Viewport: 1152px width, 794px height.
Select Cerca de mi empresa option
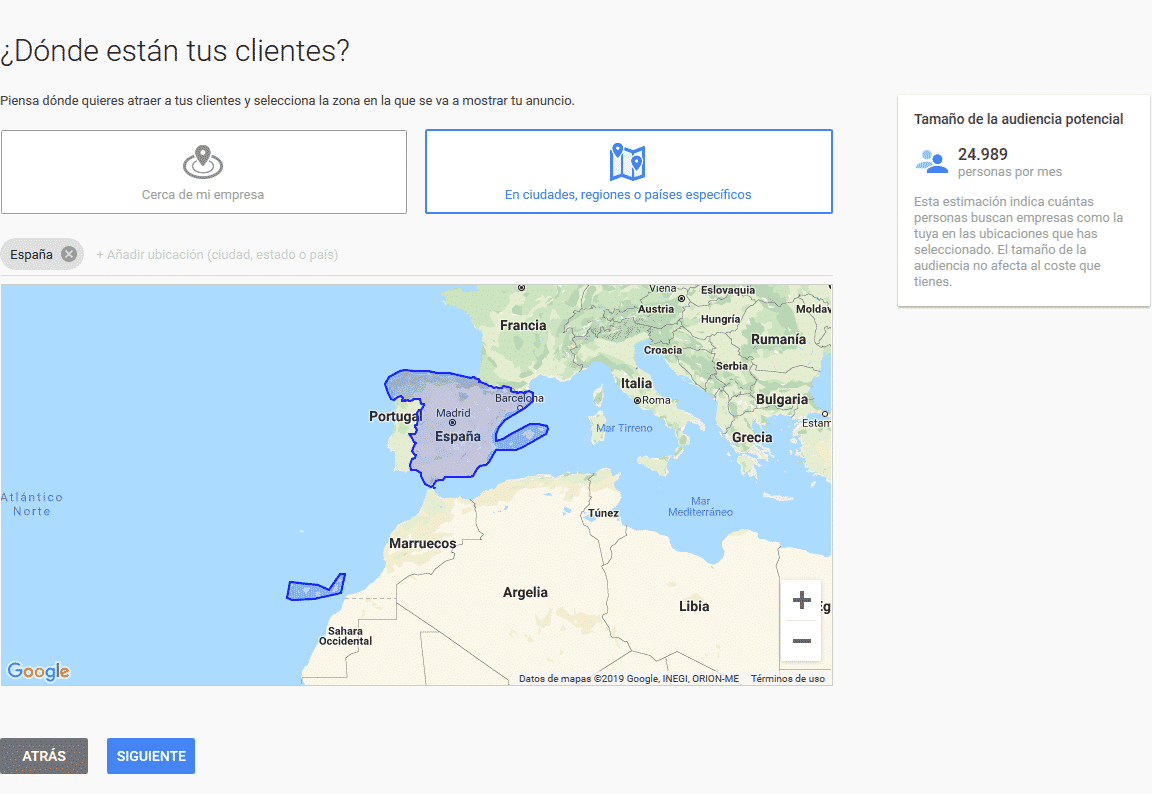point(204,172)
